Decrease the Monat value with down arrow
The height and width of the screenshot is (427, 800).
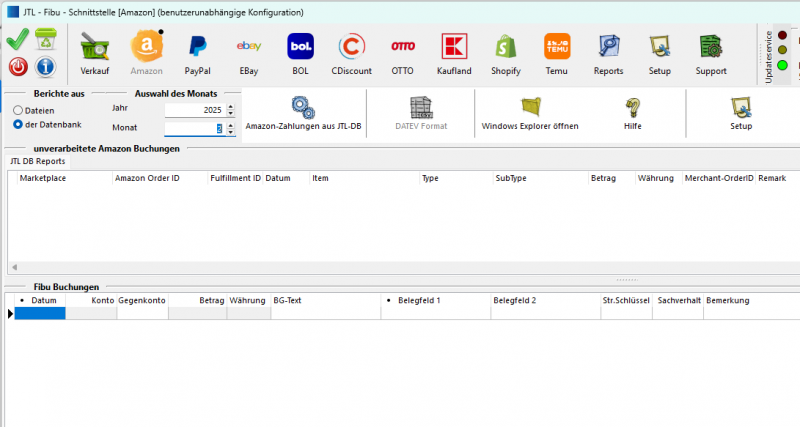click(x=231, y=133)
